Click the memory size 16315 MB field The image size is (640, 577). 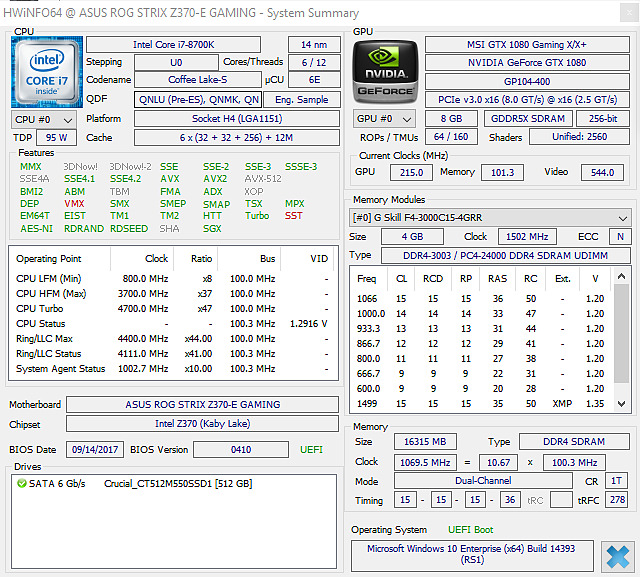(425, 442)
